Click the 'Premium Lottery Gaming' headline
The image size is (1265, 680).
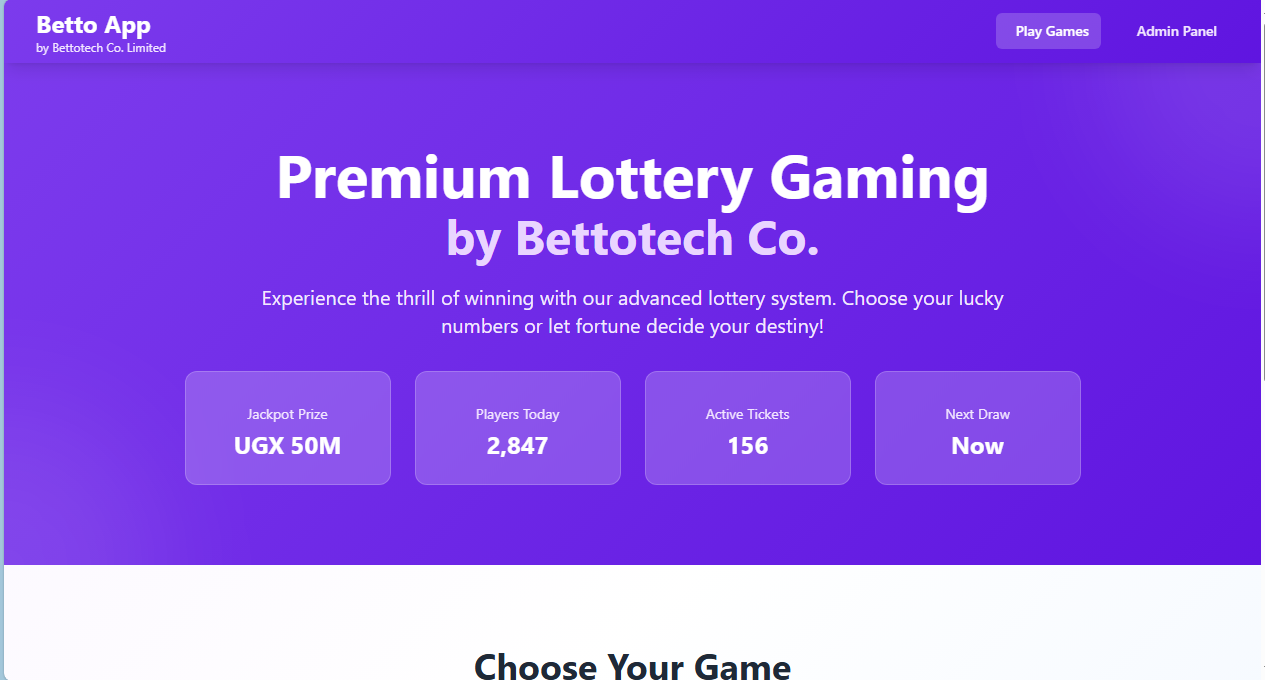point(632,178)
